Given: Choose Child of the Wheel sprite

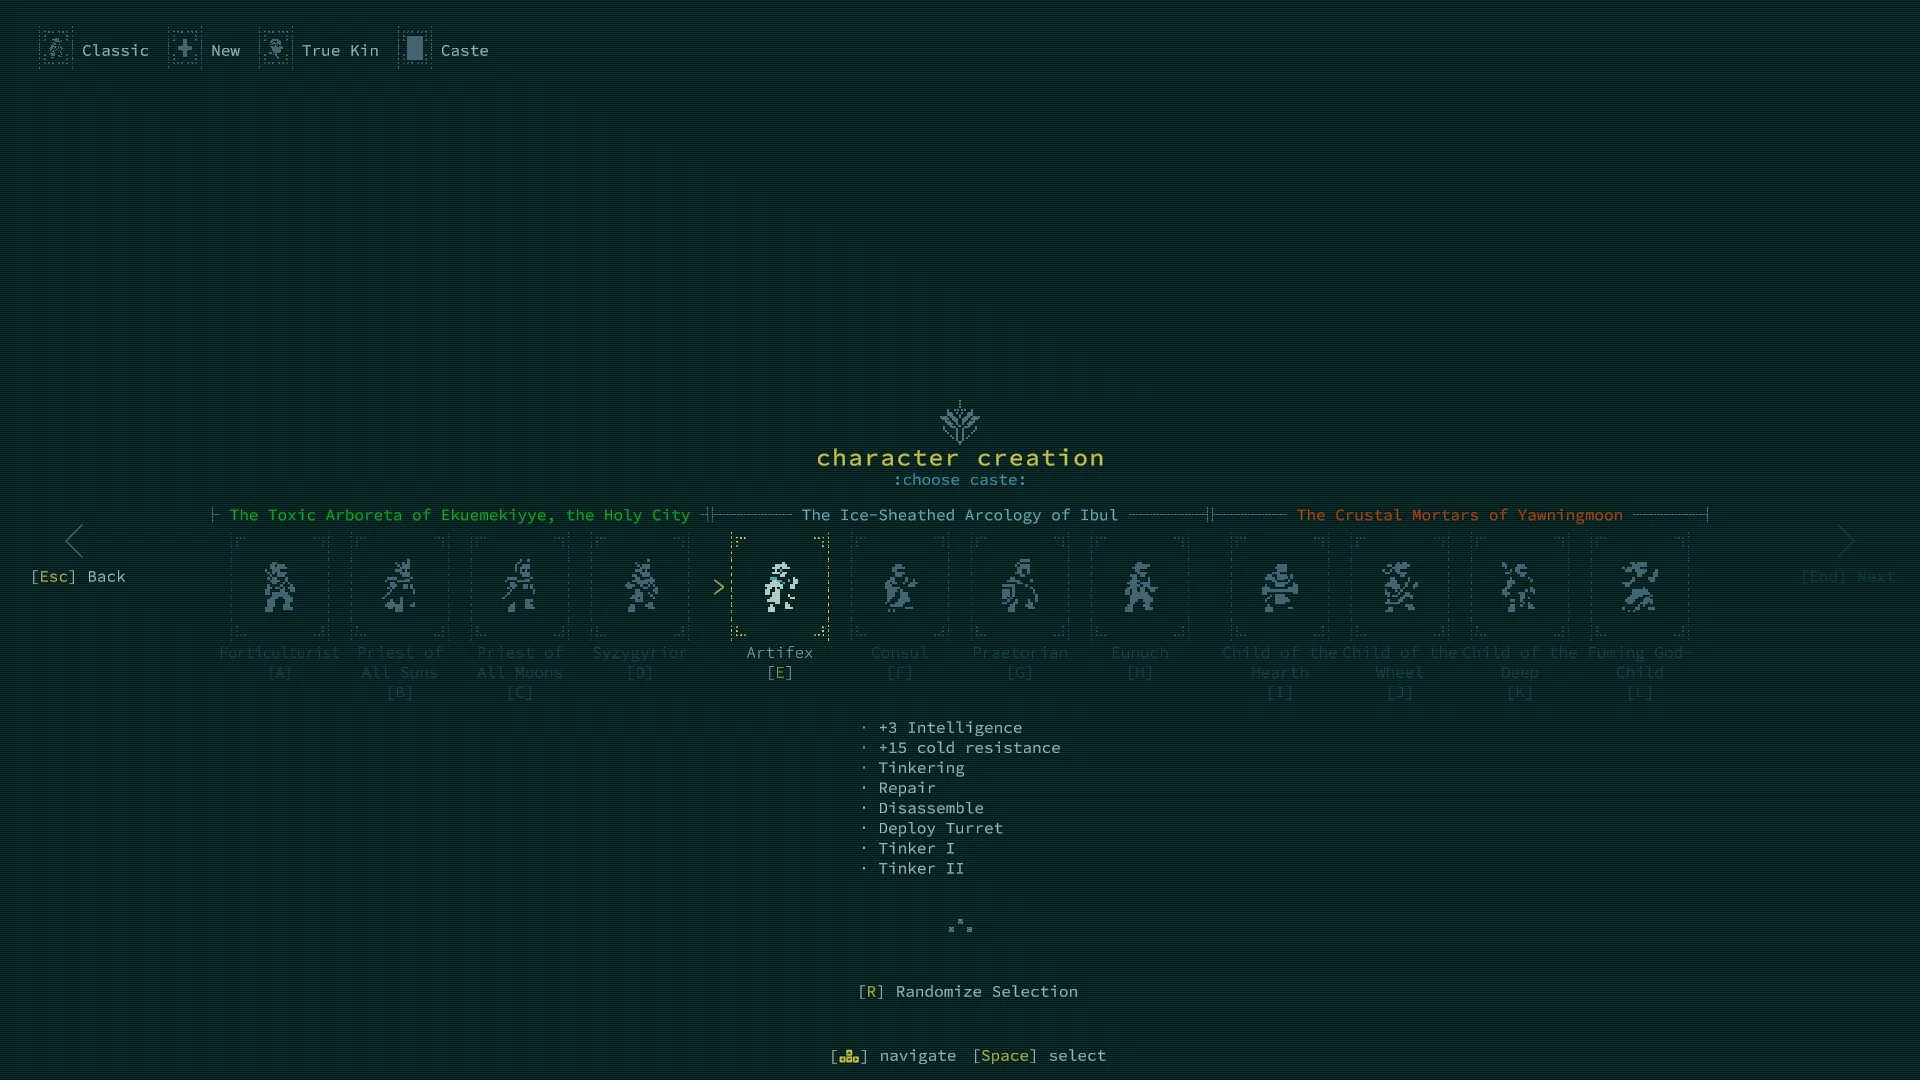Looking at the screenshot, I should [x=1400, y=587].
